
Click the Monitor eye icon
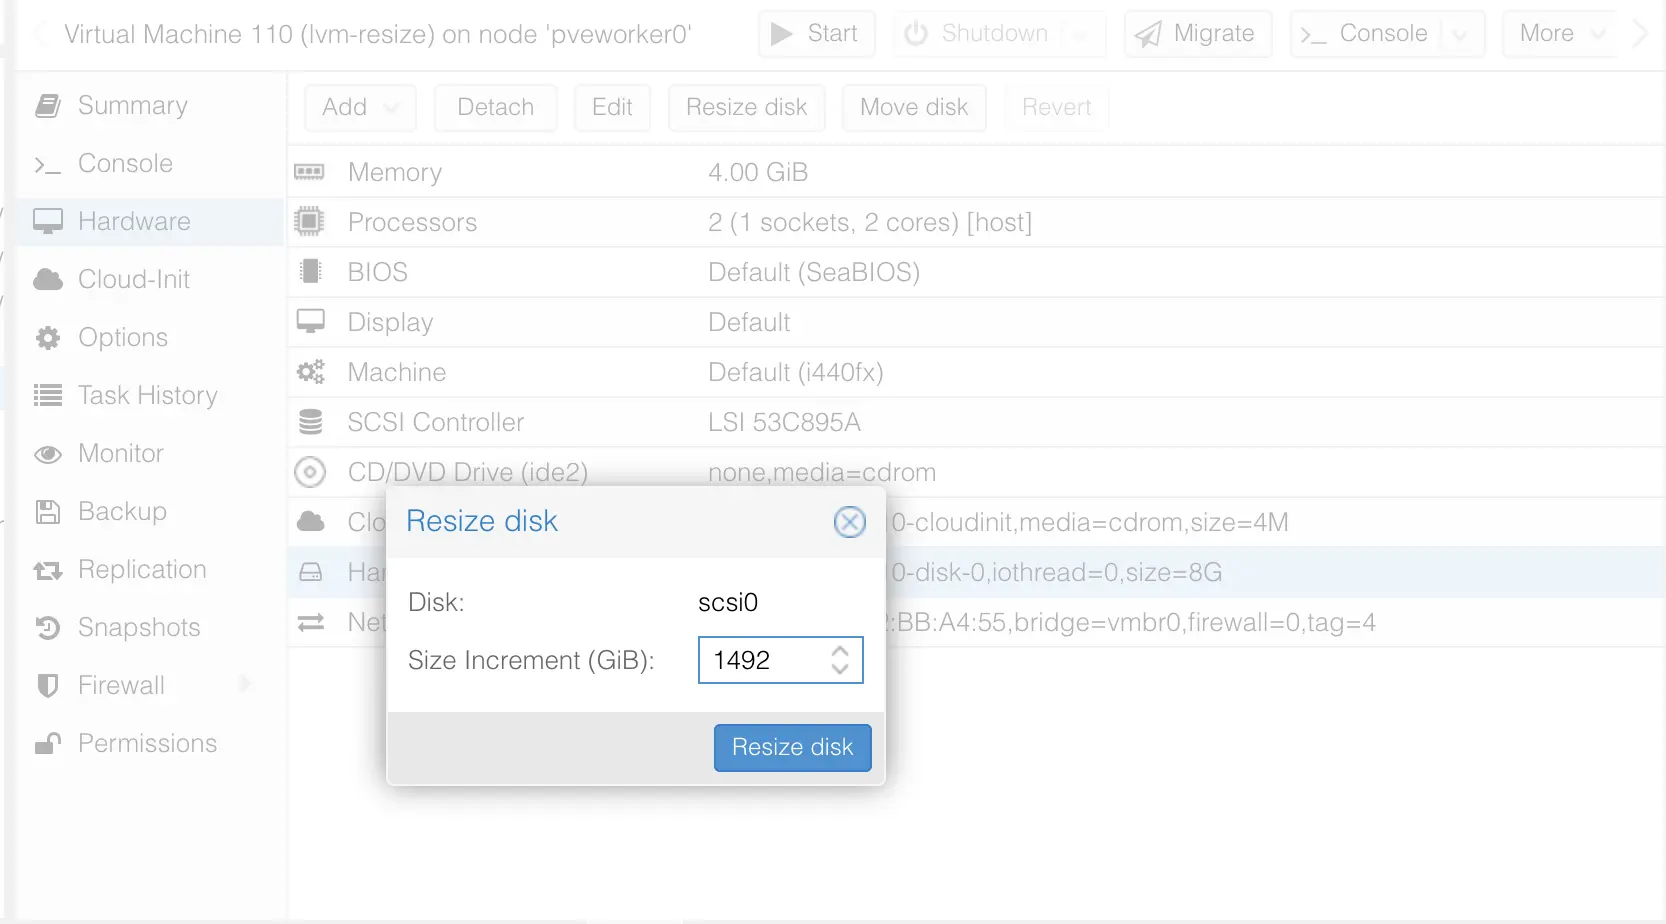(x=48, y=454)
